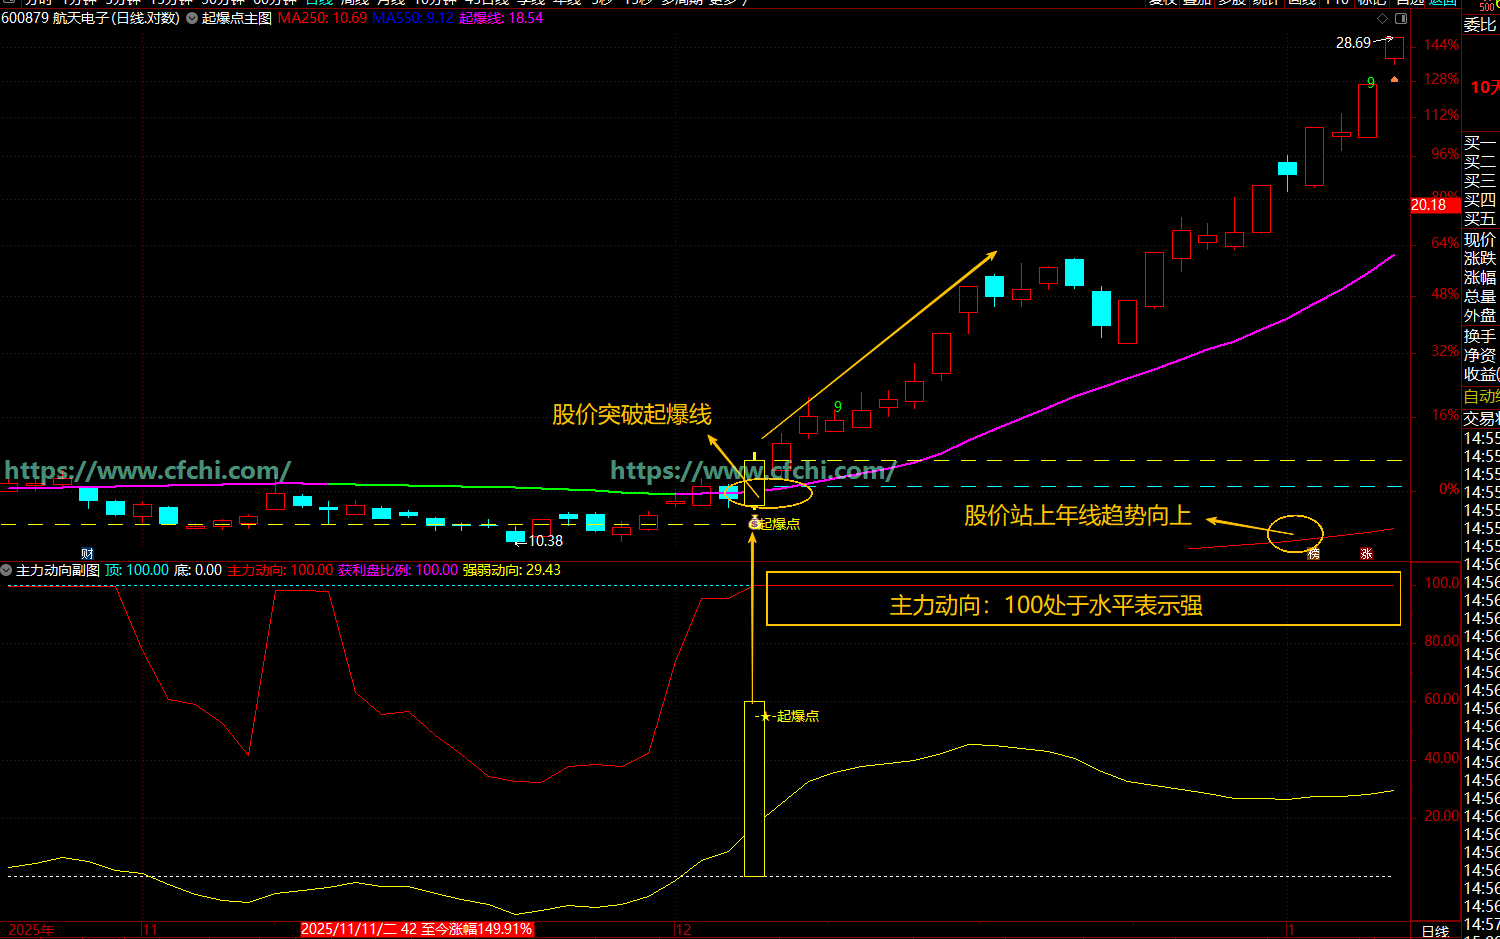Screen dimensions: 1500x939
Task: Click the 总量 quote row
Action: coord(1481,297)
